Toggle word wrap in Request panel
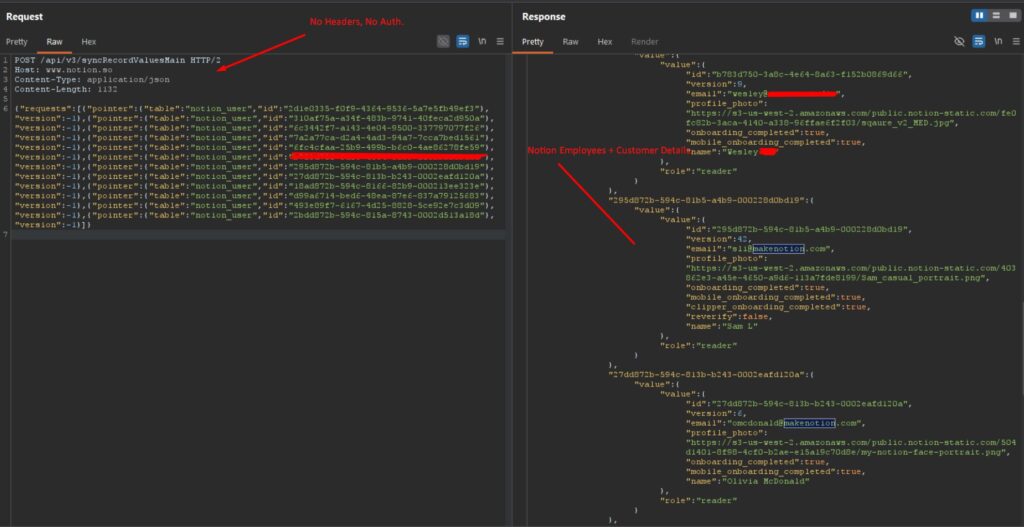 (463, 42)
